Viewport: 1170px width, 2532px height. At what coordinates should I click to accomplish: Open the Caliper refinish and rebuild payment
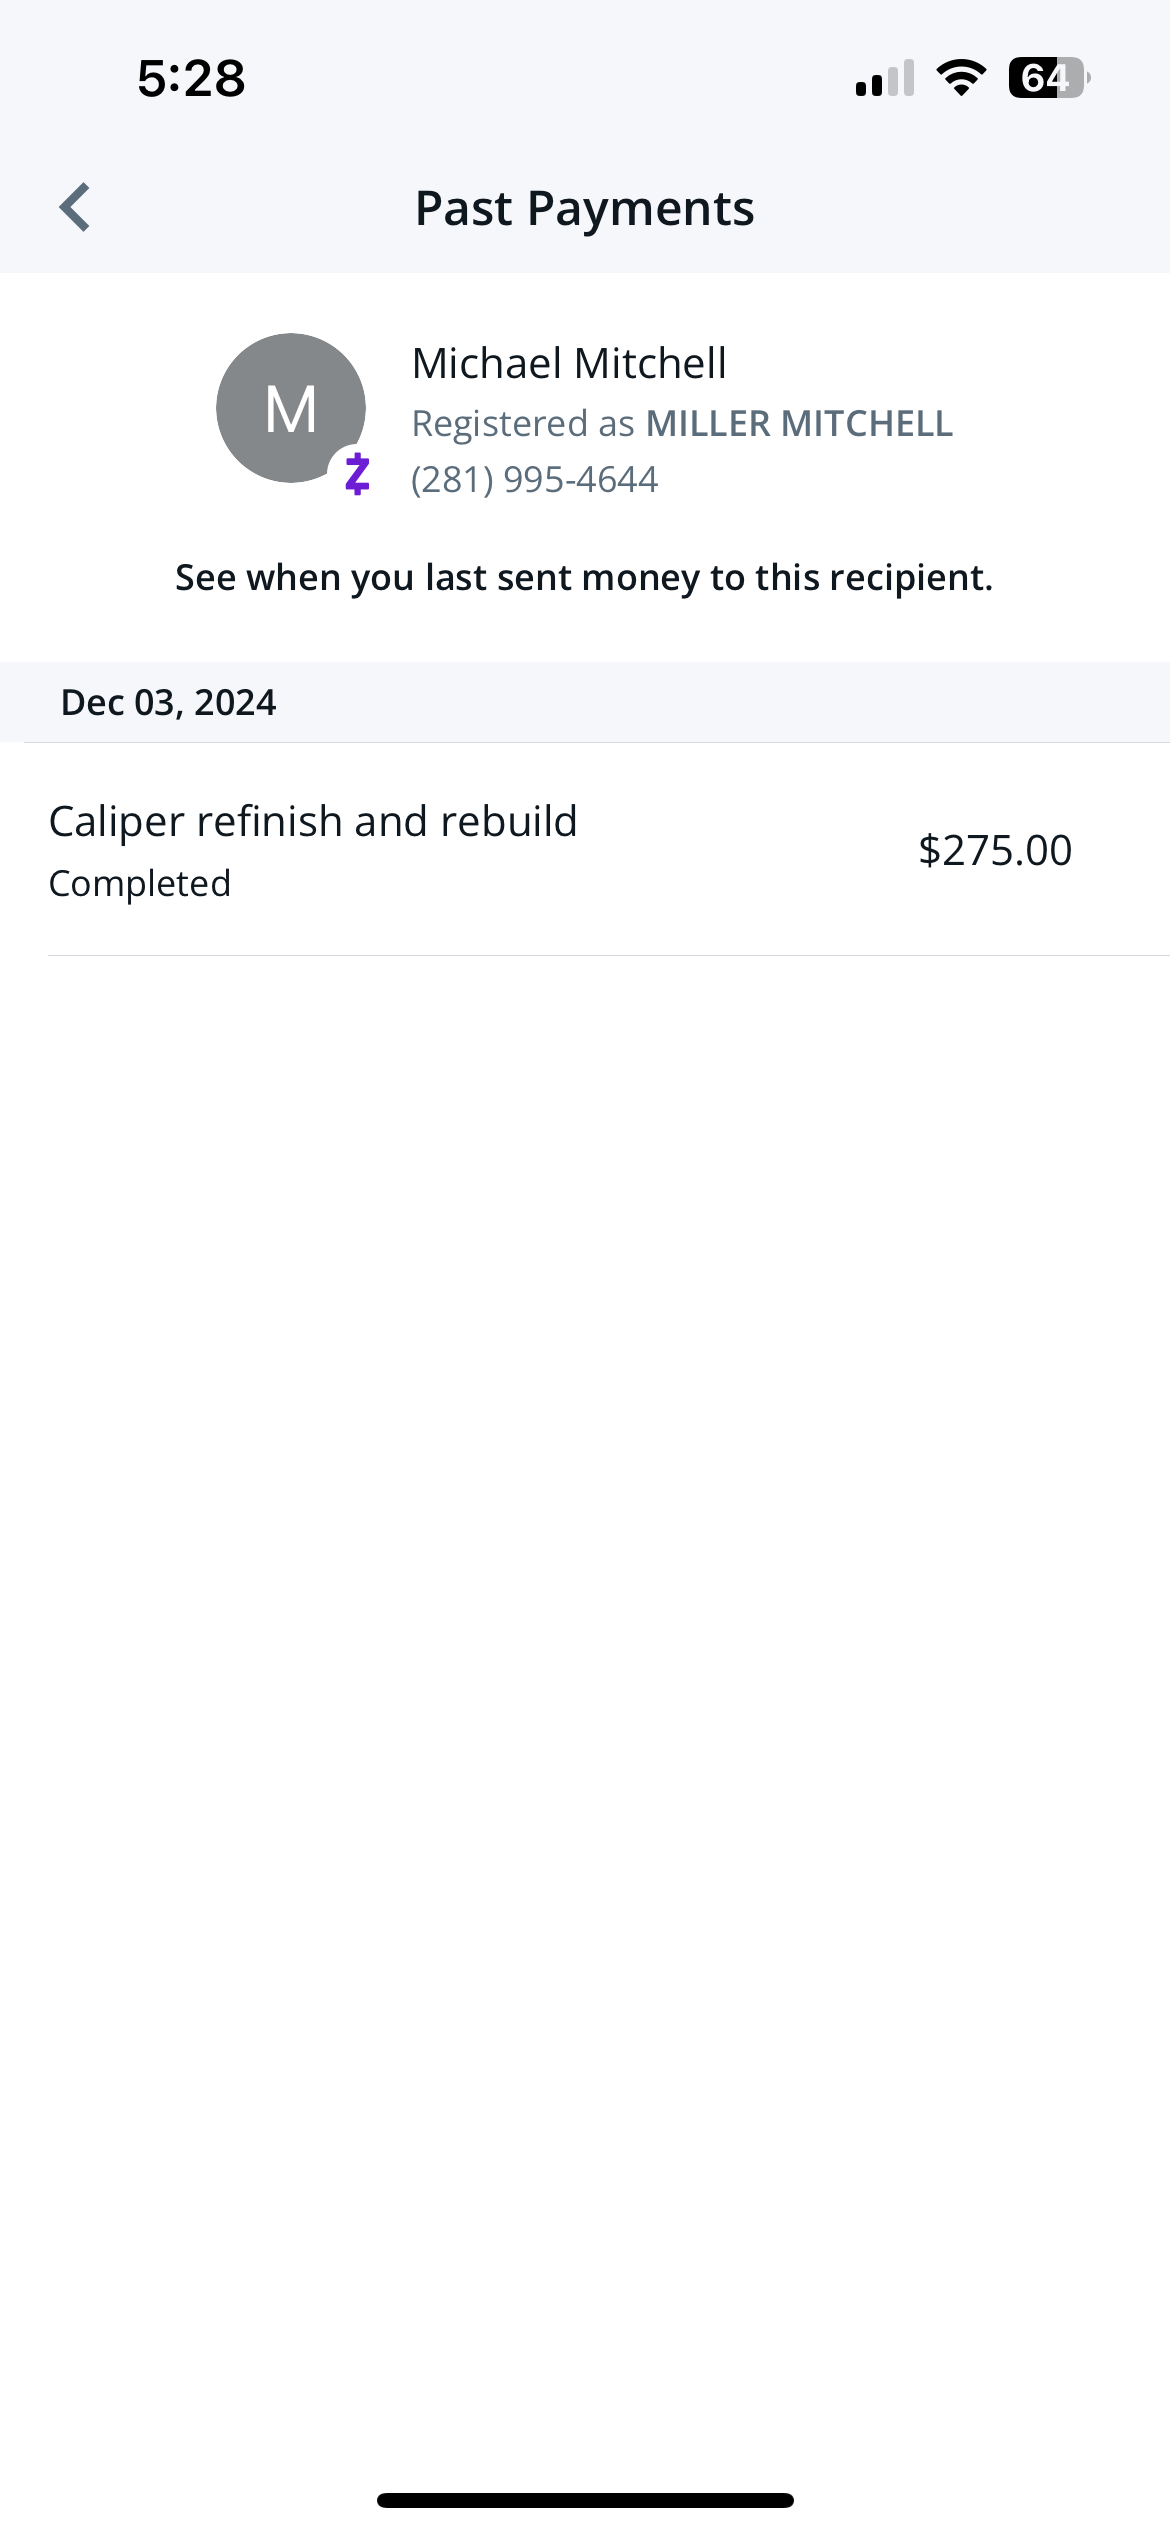pyautogui.click(x=585, y=849)
